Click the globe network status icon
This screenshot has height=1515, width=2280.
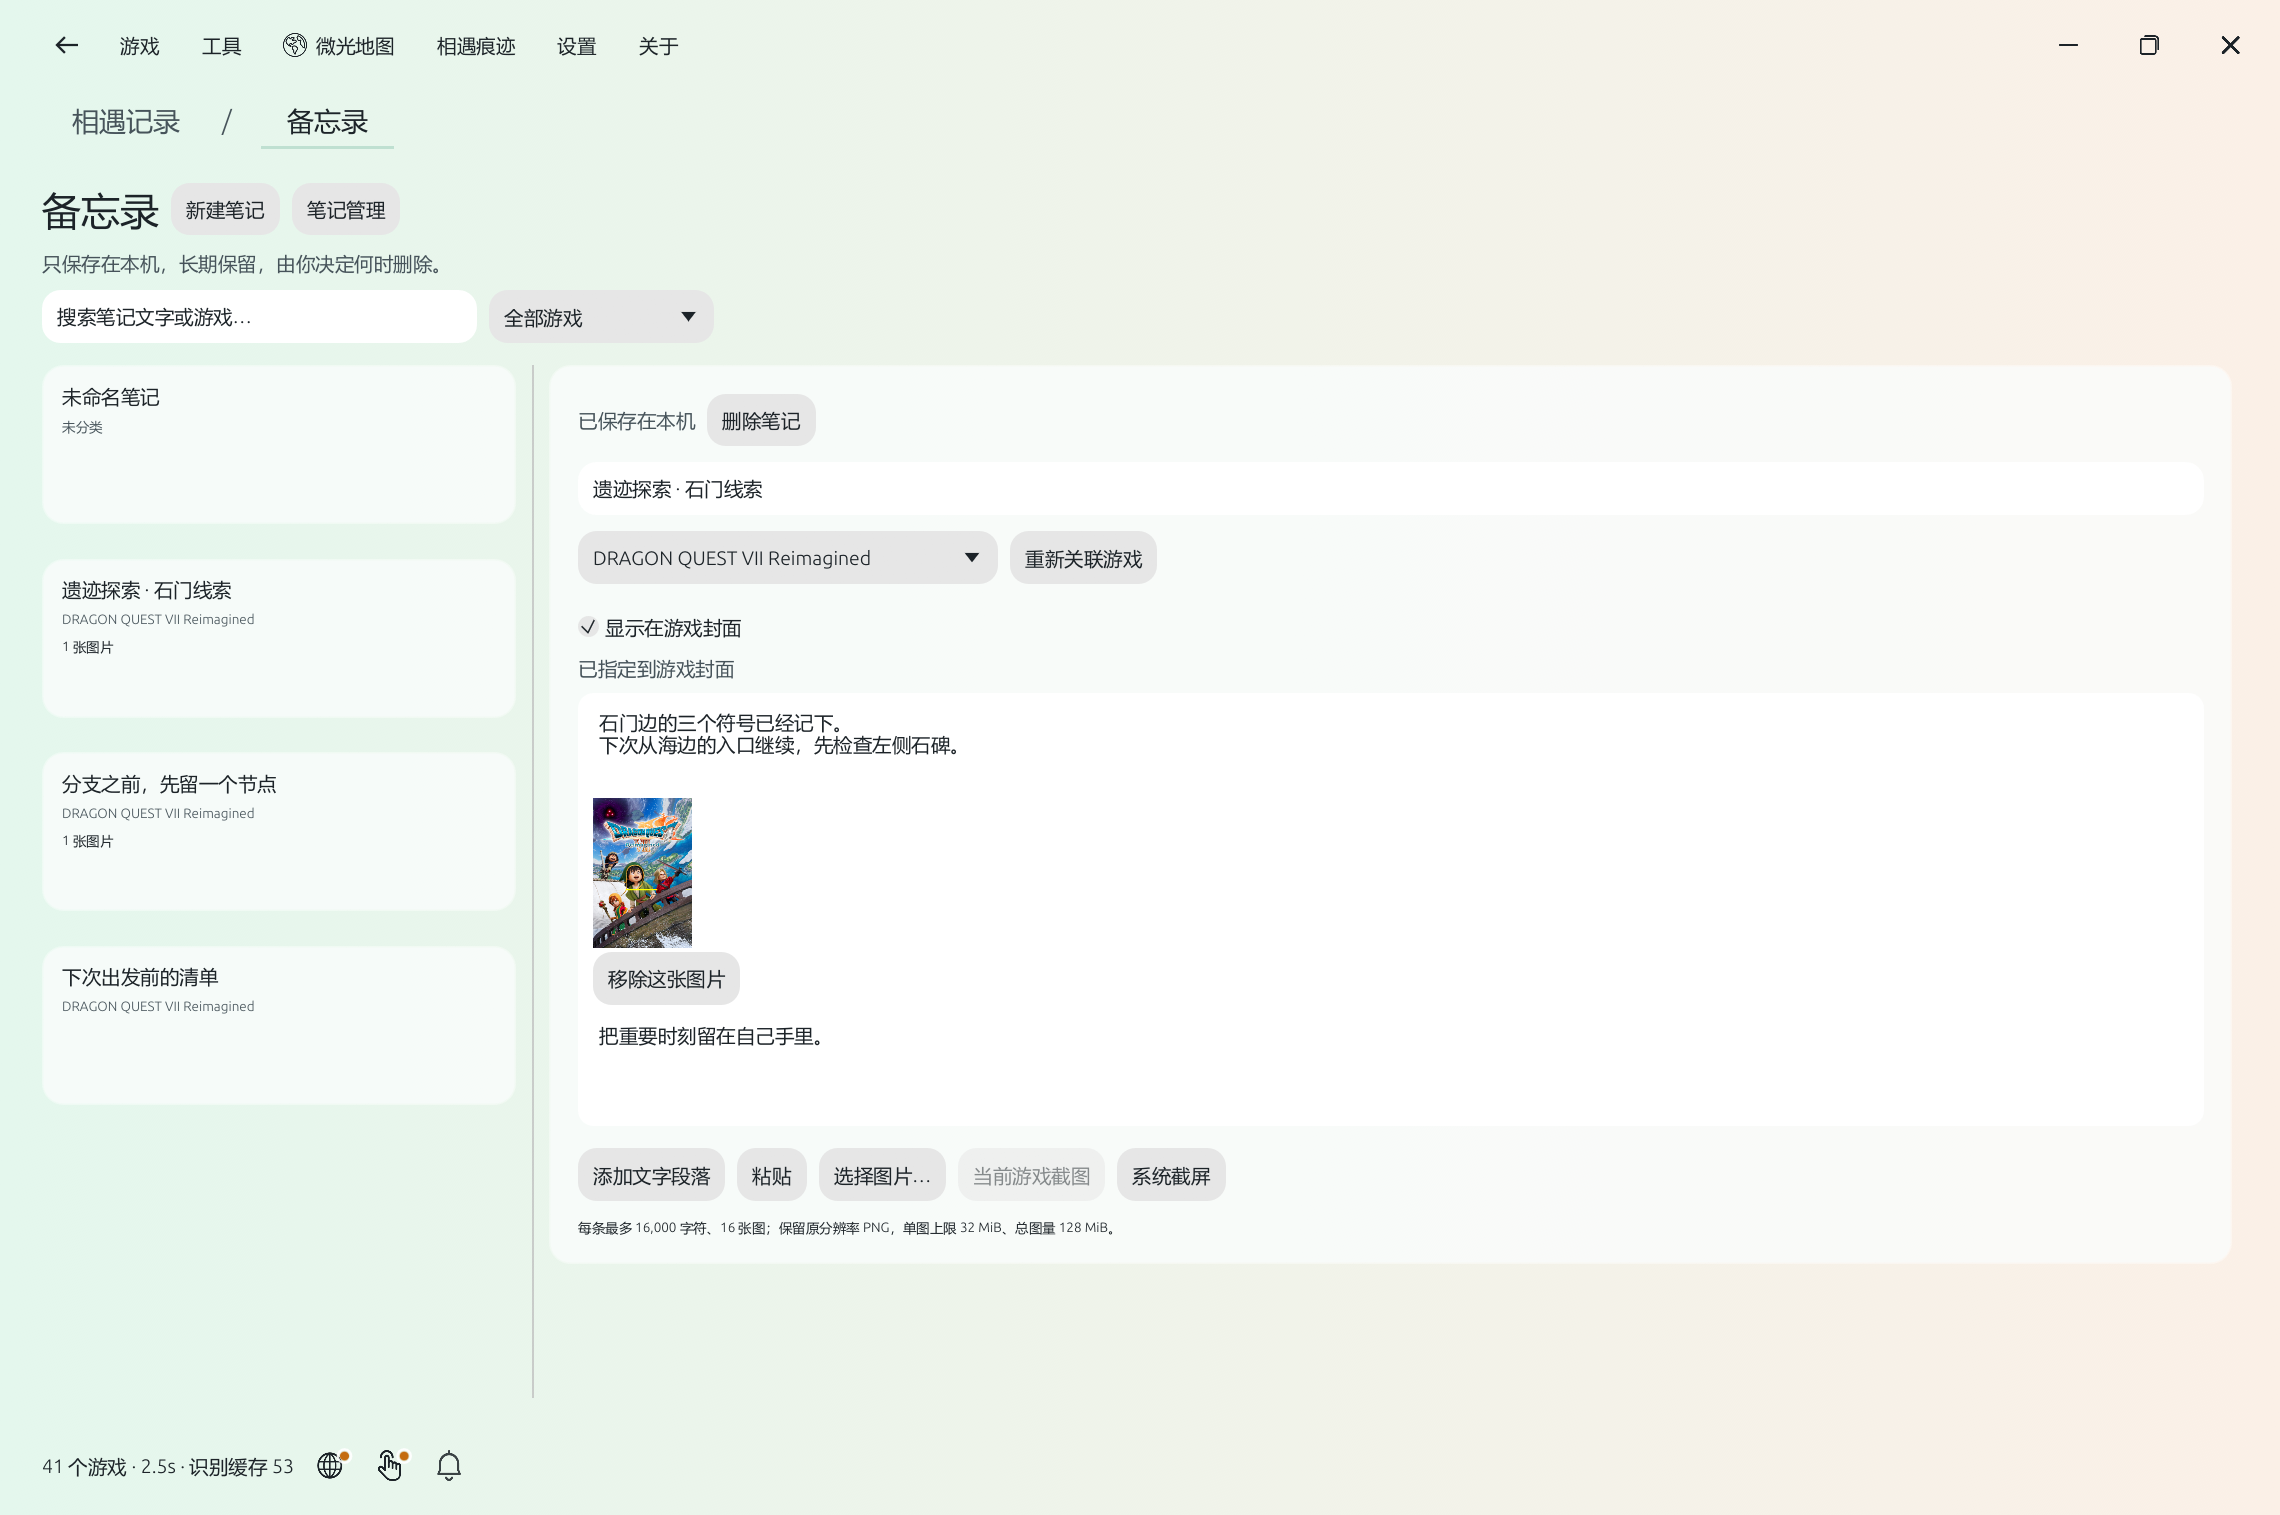(331, 1465)
